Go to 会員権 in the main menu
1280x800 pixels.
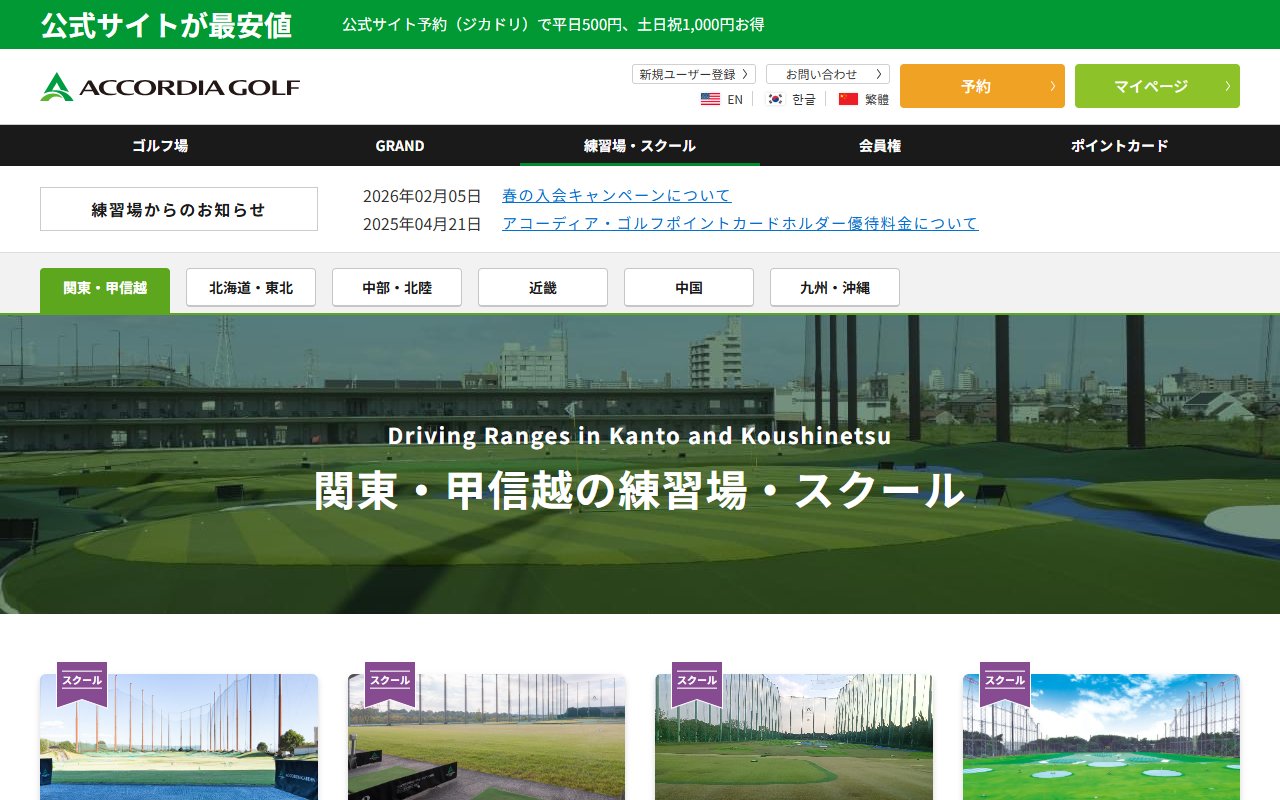880,146
